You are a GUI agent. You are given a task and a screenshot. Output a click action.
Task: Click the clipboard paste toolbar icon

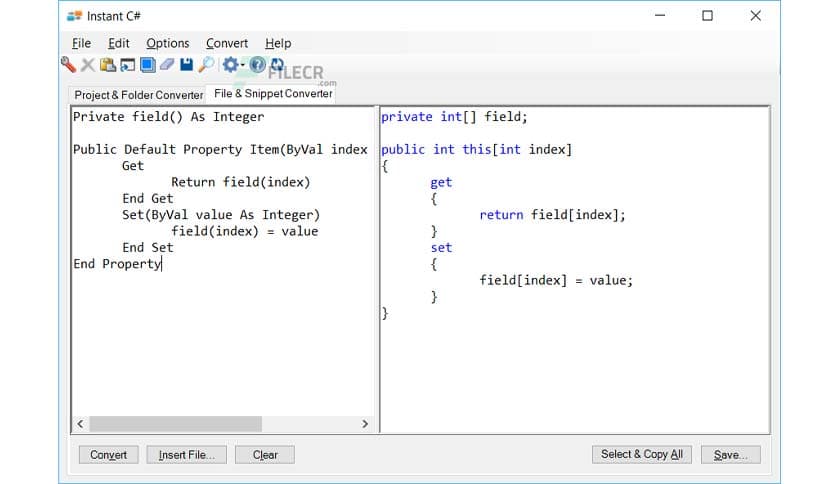(x=108, y=65)
